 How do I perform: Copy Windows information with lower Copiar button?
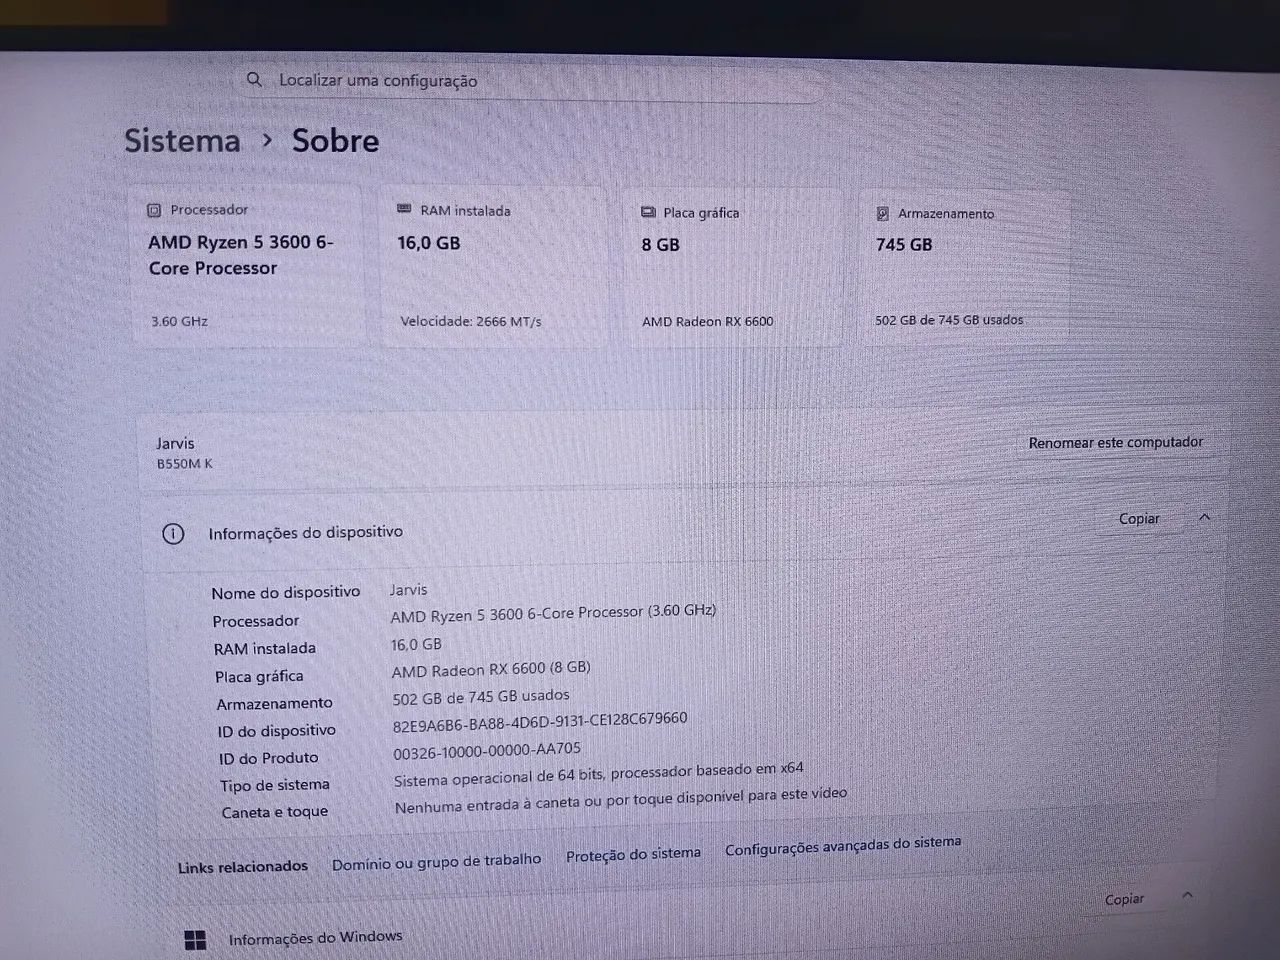(x=1124, y=899)
